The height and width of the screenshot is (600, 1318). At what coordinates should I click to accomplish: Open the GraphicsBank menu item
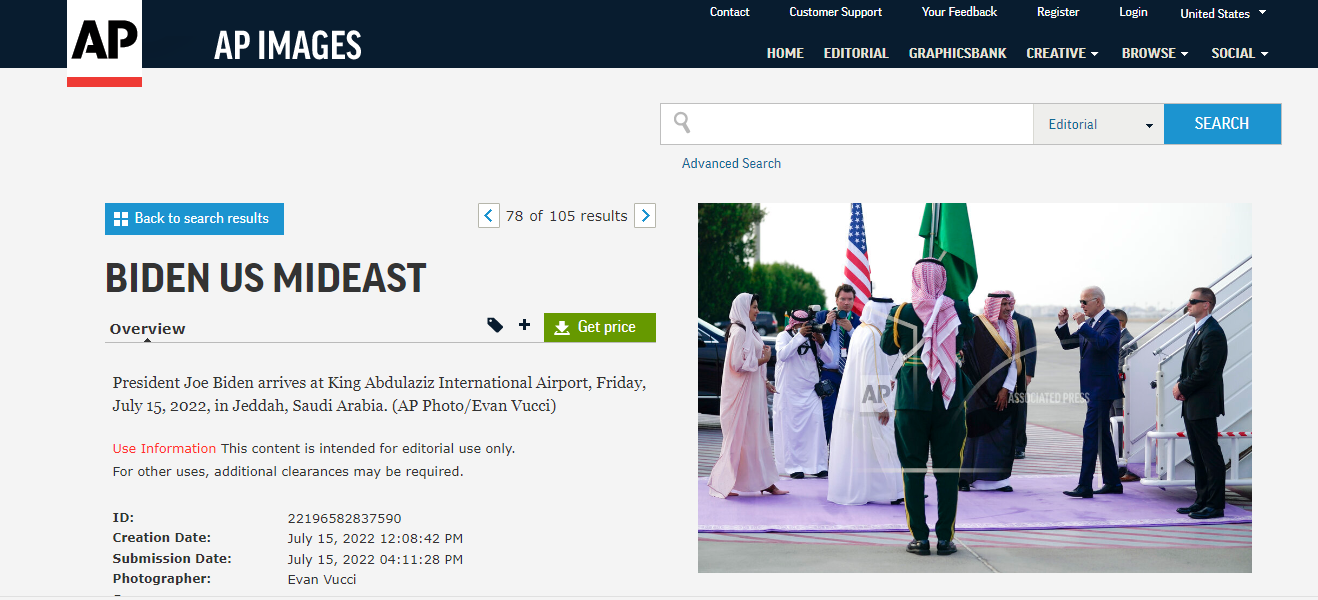(957, 53)
